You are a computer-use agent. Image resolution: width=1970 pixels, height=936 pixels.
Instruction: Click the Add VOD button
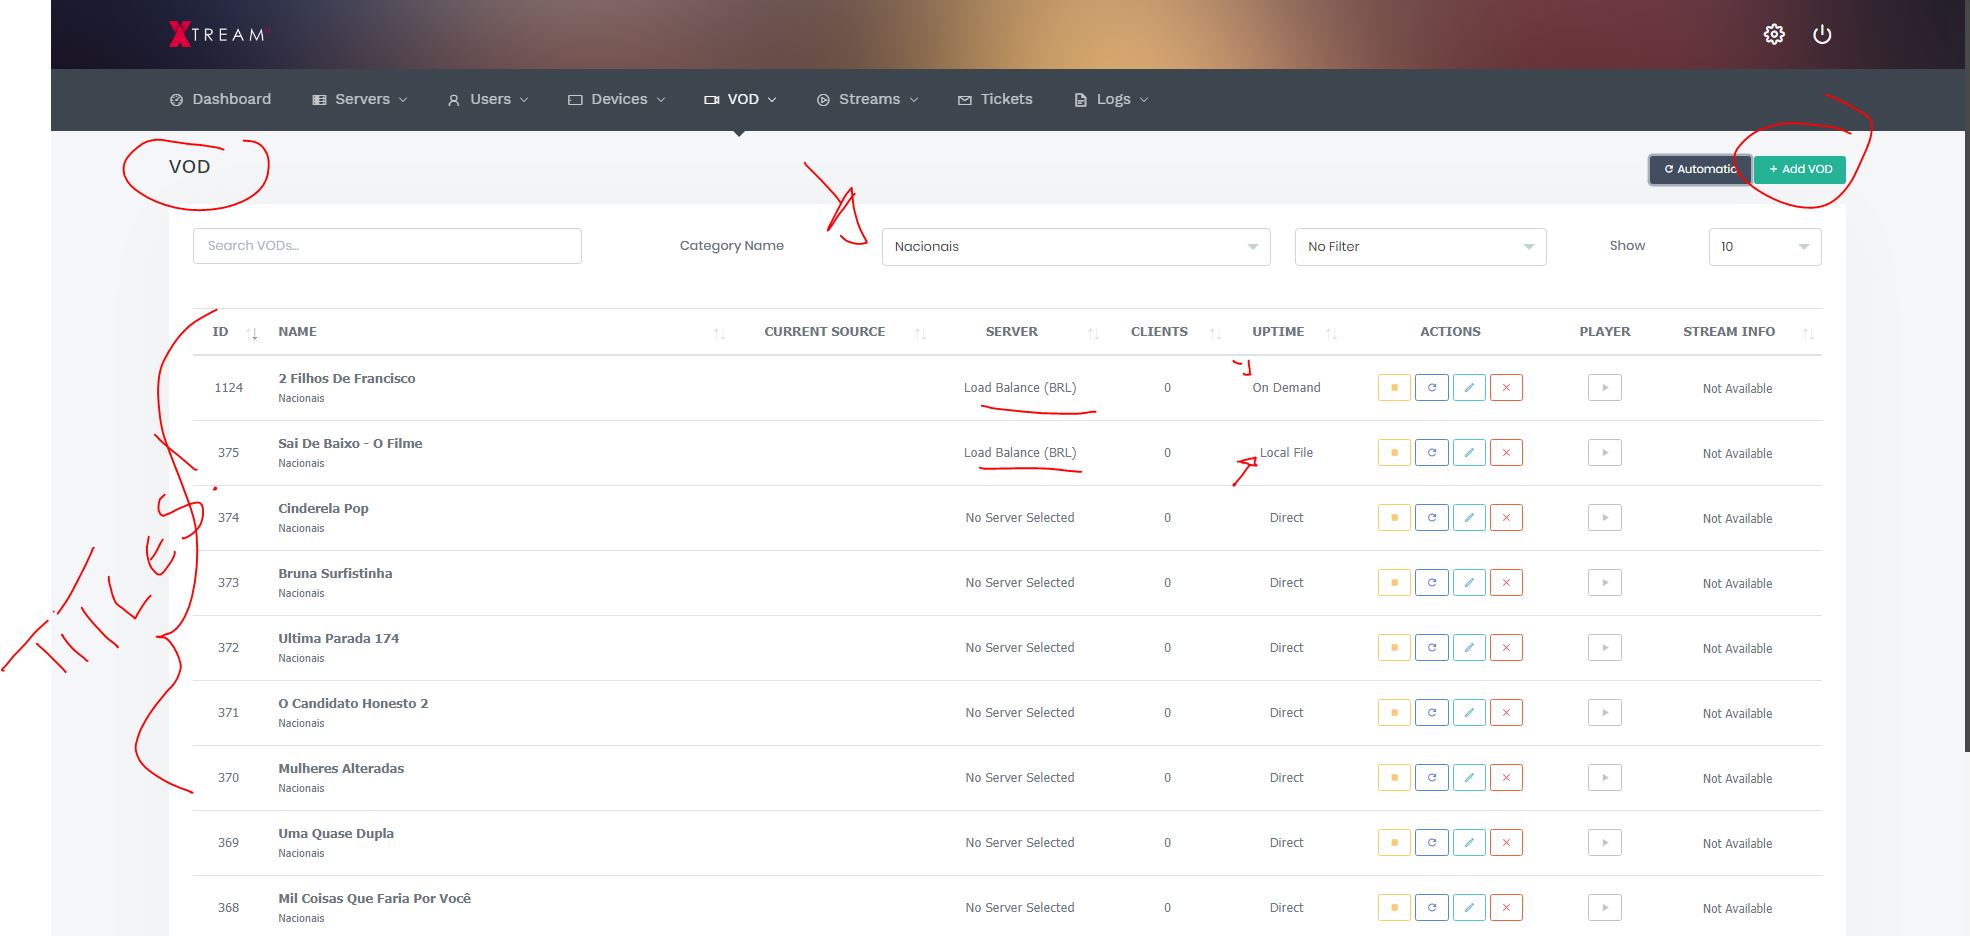point(1800,169)
